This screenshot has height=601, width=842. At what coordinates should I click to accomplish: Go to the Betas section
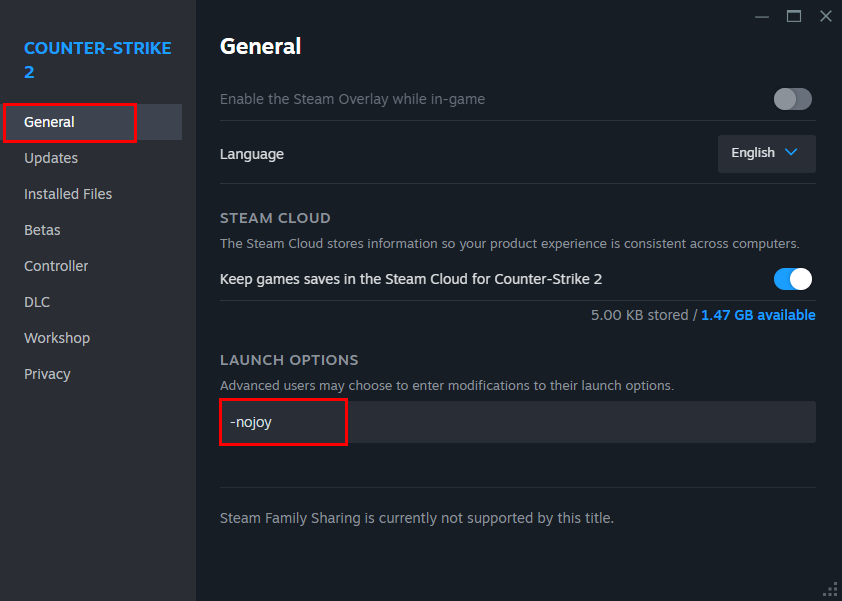click(42, 230)
